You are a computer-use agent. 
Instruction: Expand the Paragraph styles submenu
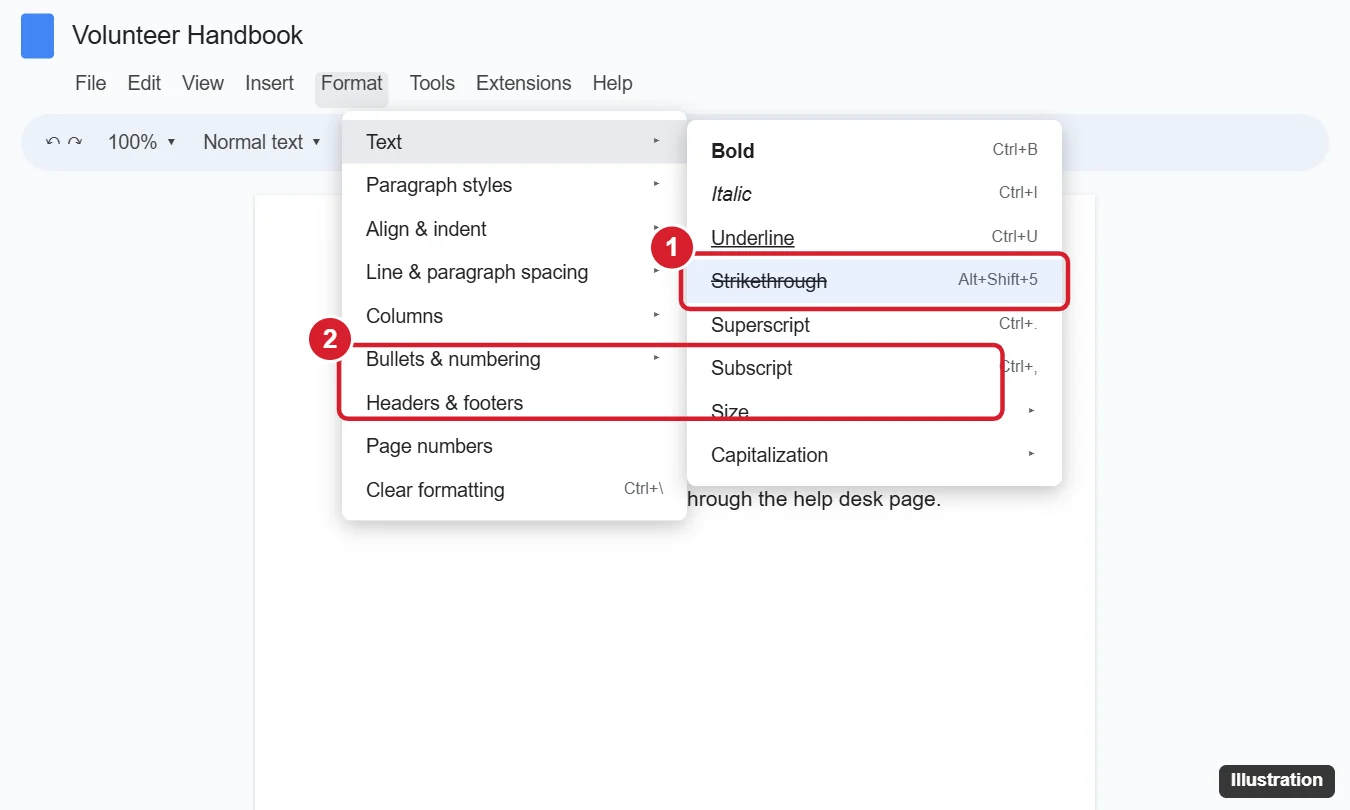coord(514,185)
